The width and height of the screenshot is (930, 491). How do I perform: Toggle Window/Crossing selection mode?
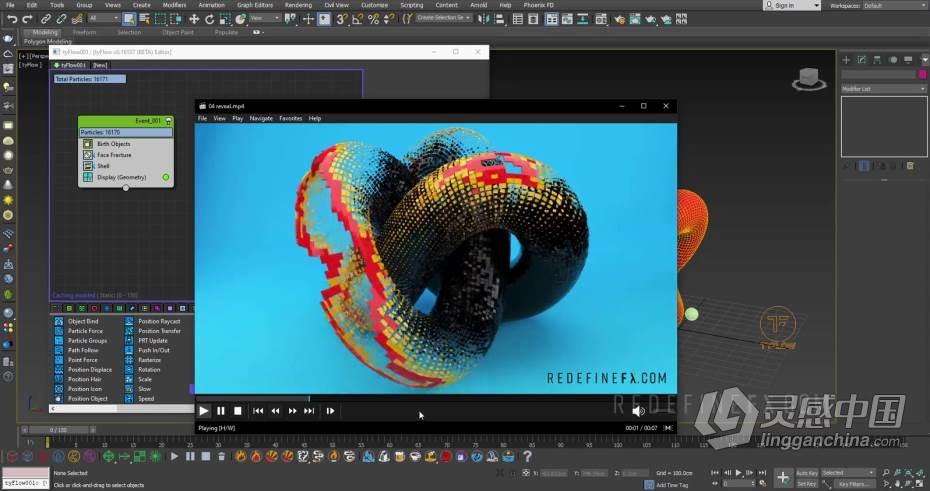(x=176, y=19)
